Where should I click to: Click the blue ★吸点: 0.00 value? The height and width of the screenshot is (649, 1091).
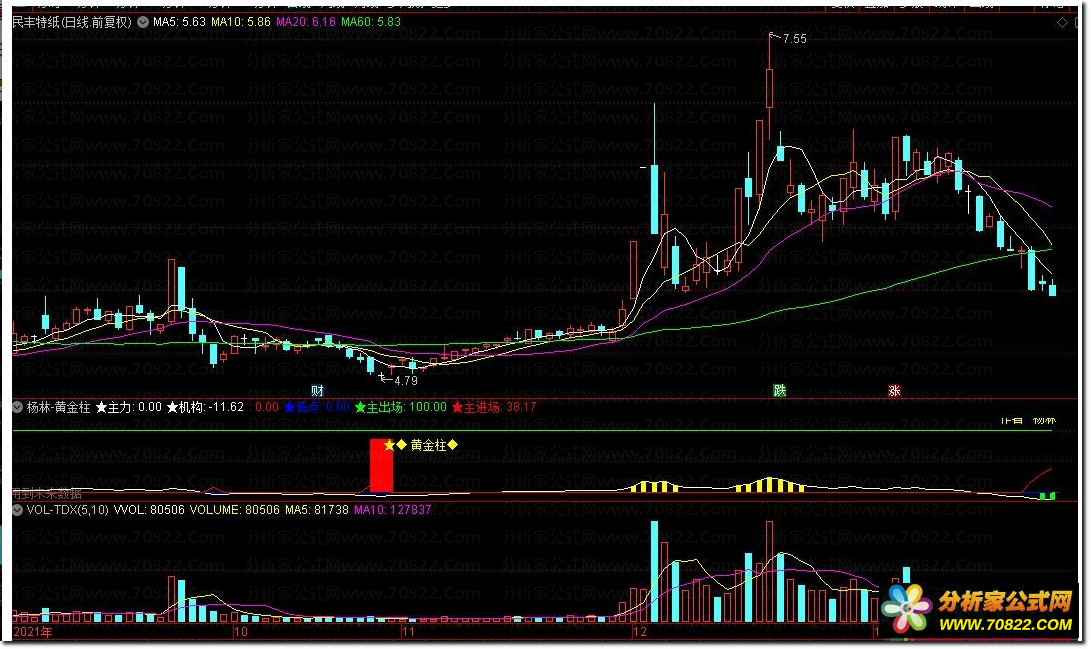coord(317,408)
